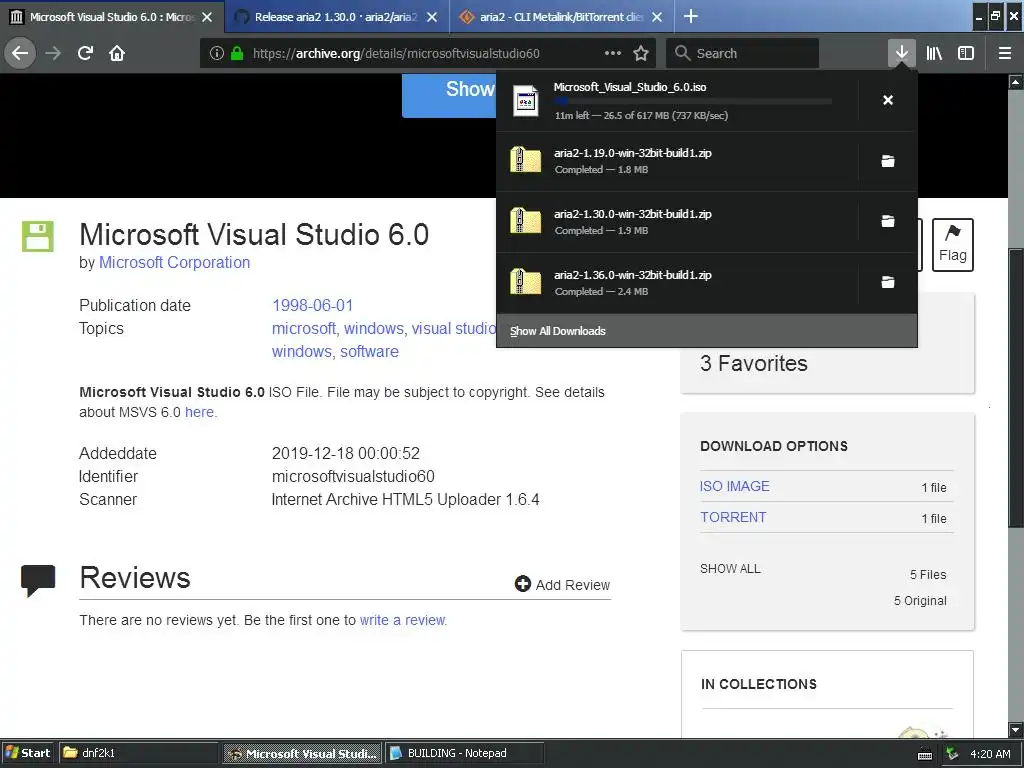The image size is (1024, 768).
Task: Click the green padlock security icon
Action: (237, 53)
